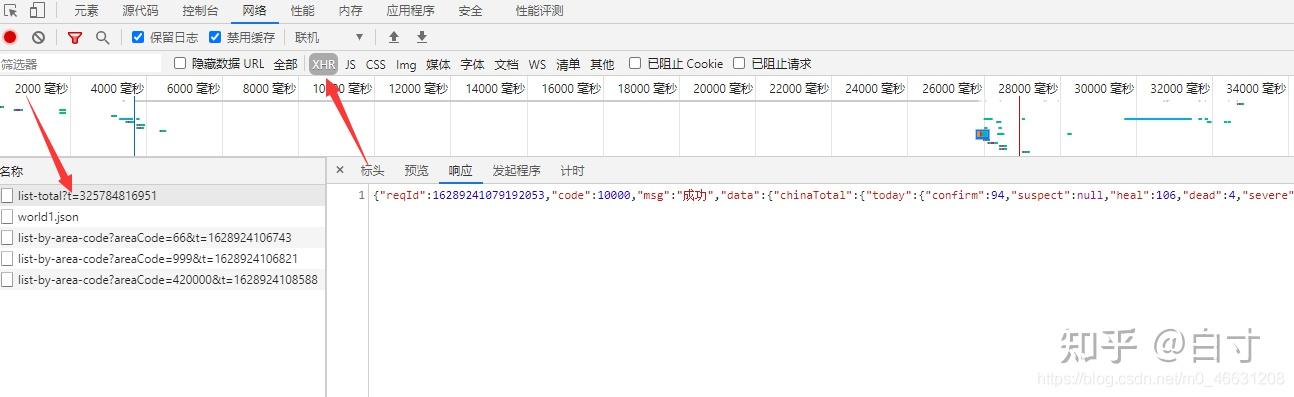Click the export HAR download arrow
The width and height of the screenshot is (1294, 397).
pyautogui.click(x=422, y=37)
